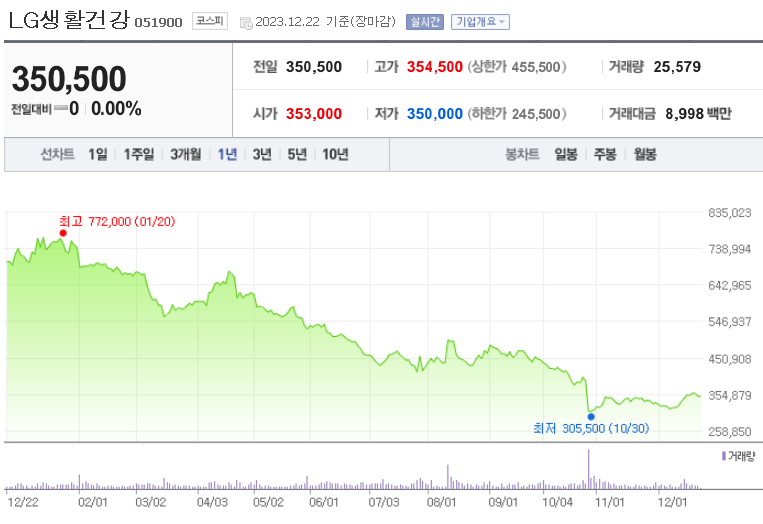Show the 10년 line chart
Viewport: 763px width, 524px height.
[x=335, y=155]
